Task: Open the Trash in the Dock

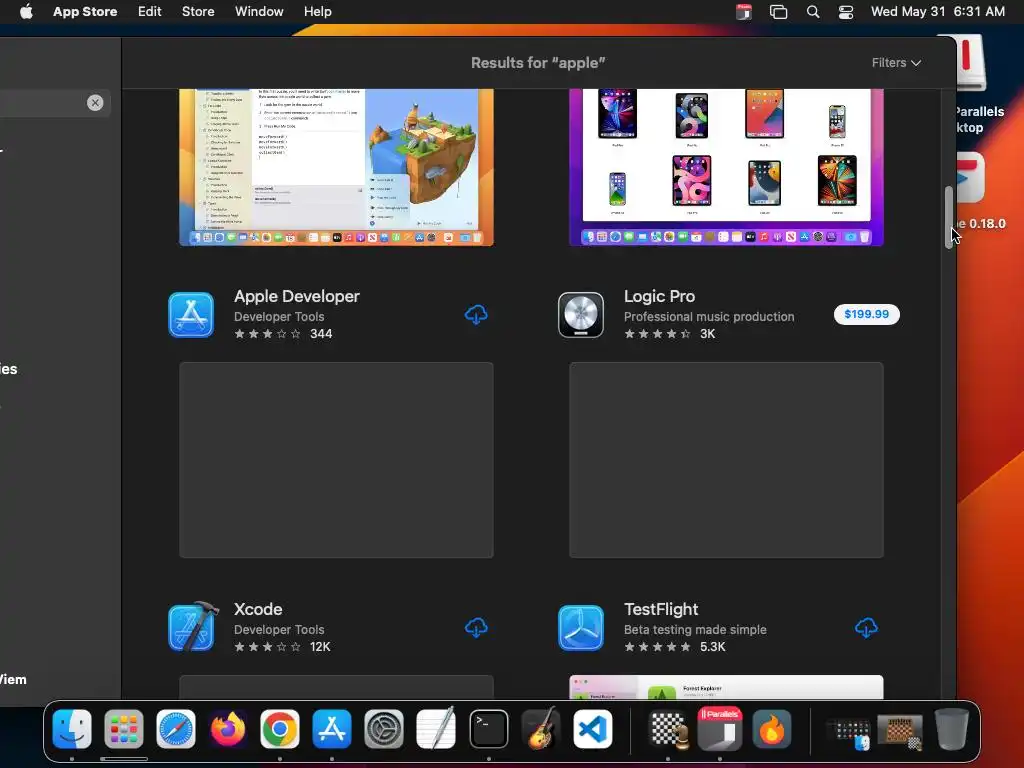Action: pyautogui.click(x=952, y=729)
